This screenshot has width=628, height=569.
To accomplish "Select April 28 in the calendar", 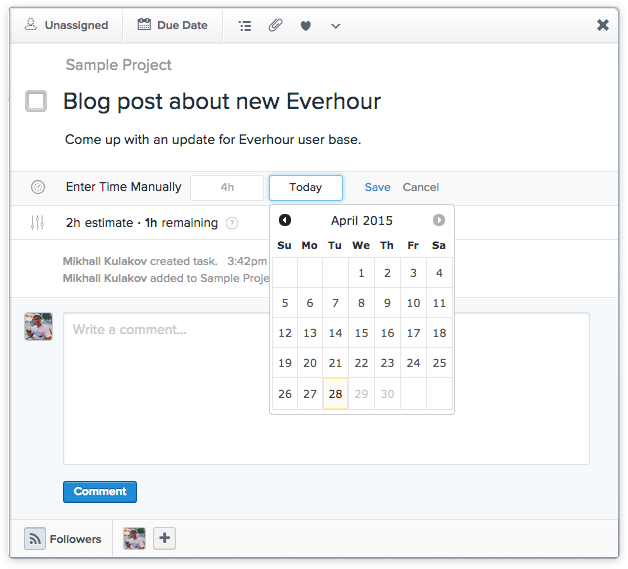I will click(335, 394).
